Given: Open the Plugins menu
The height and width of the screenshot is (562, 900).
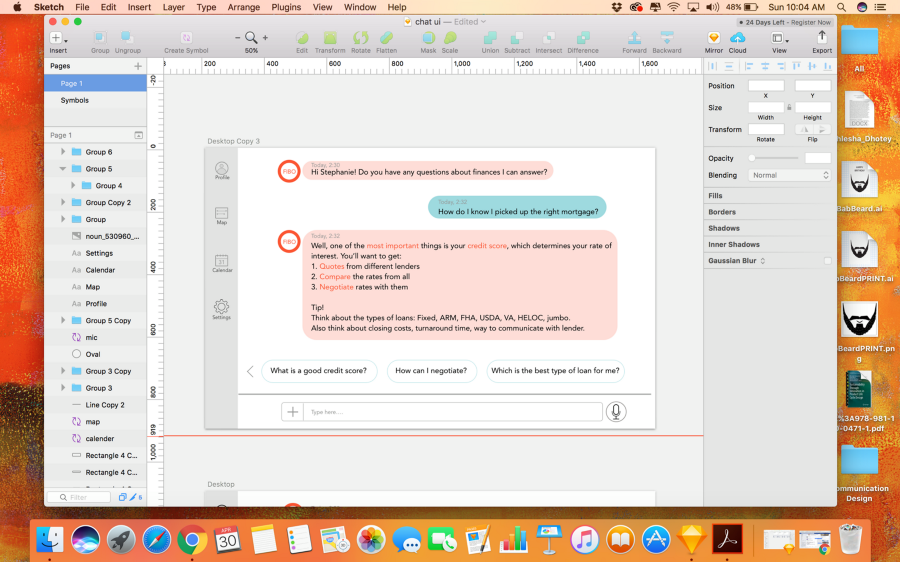Looking at the screenshot, I should tap(286, 7).
